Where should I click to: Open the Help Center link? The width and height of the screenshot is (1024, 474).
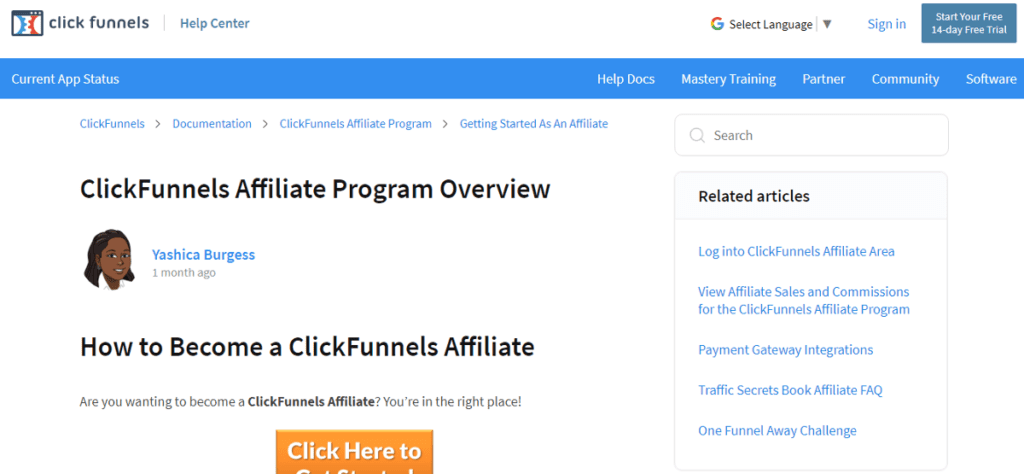[215, 24]
